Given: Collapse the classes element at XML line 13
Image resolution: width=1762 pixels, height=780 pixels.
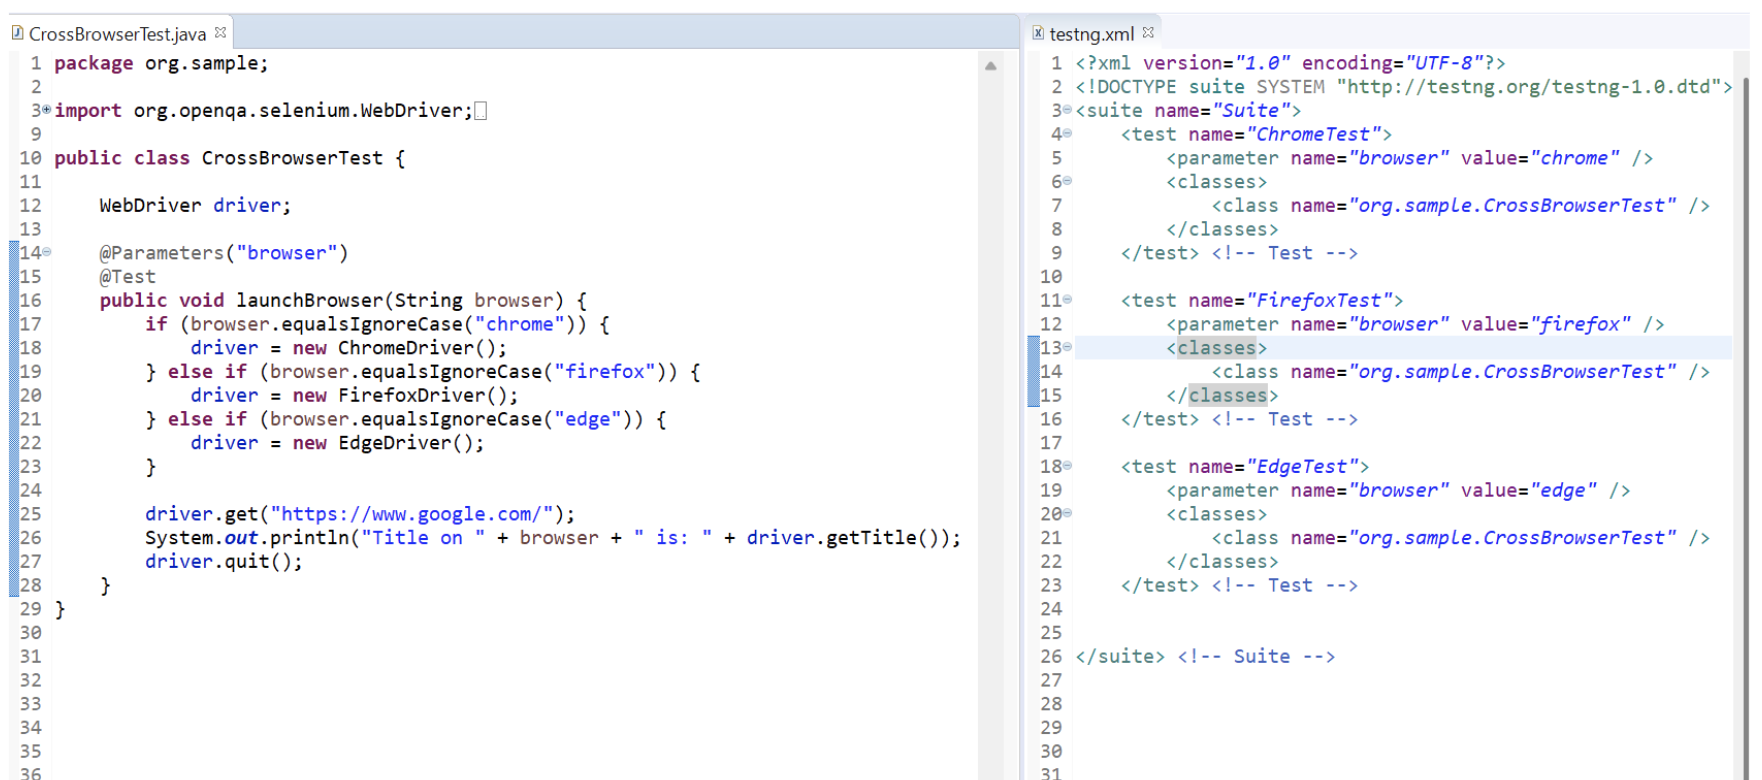Looking at the screenshot, I should pyautogui.click(x=1067, y=348).
